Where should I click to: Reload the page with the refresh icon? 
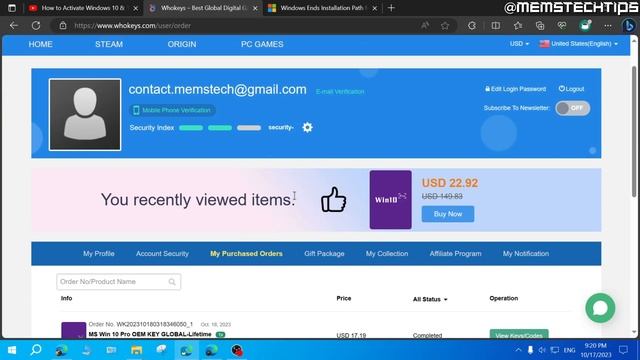click(x=36, y=25)
